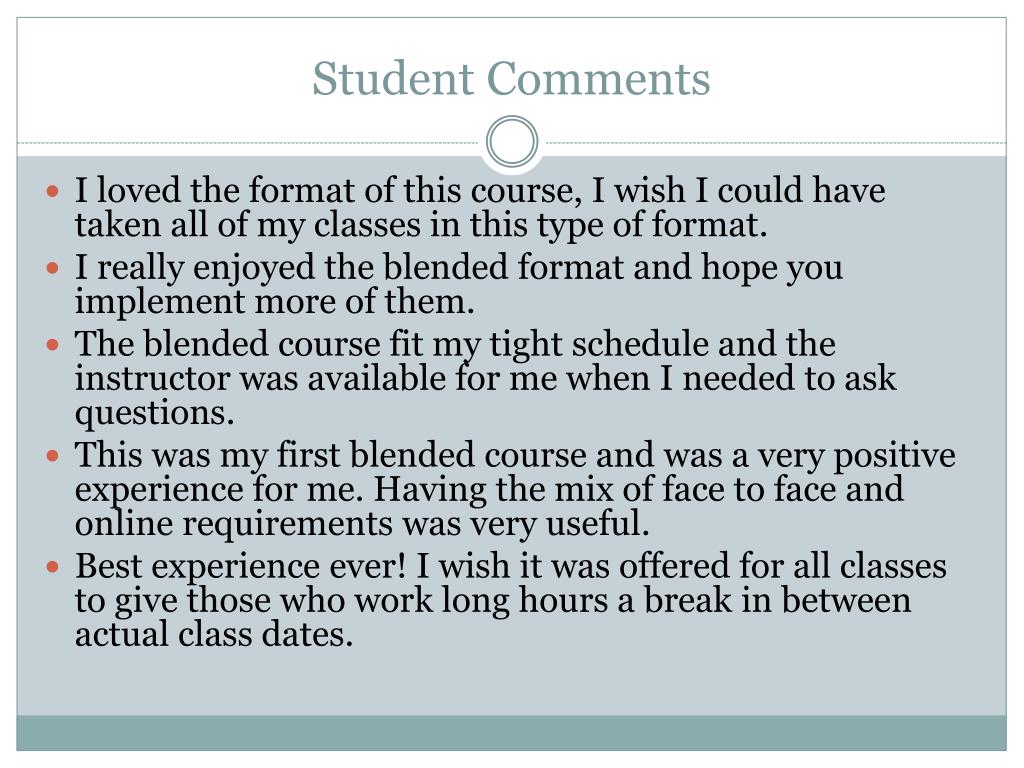Click the first orange bullet point
1024x768 pixels.
point(53,192)
